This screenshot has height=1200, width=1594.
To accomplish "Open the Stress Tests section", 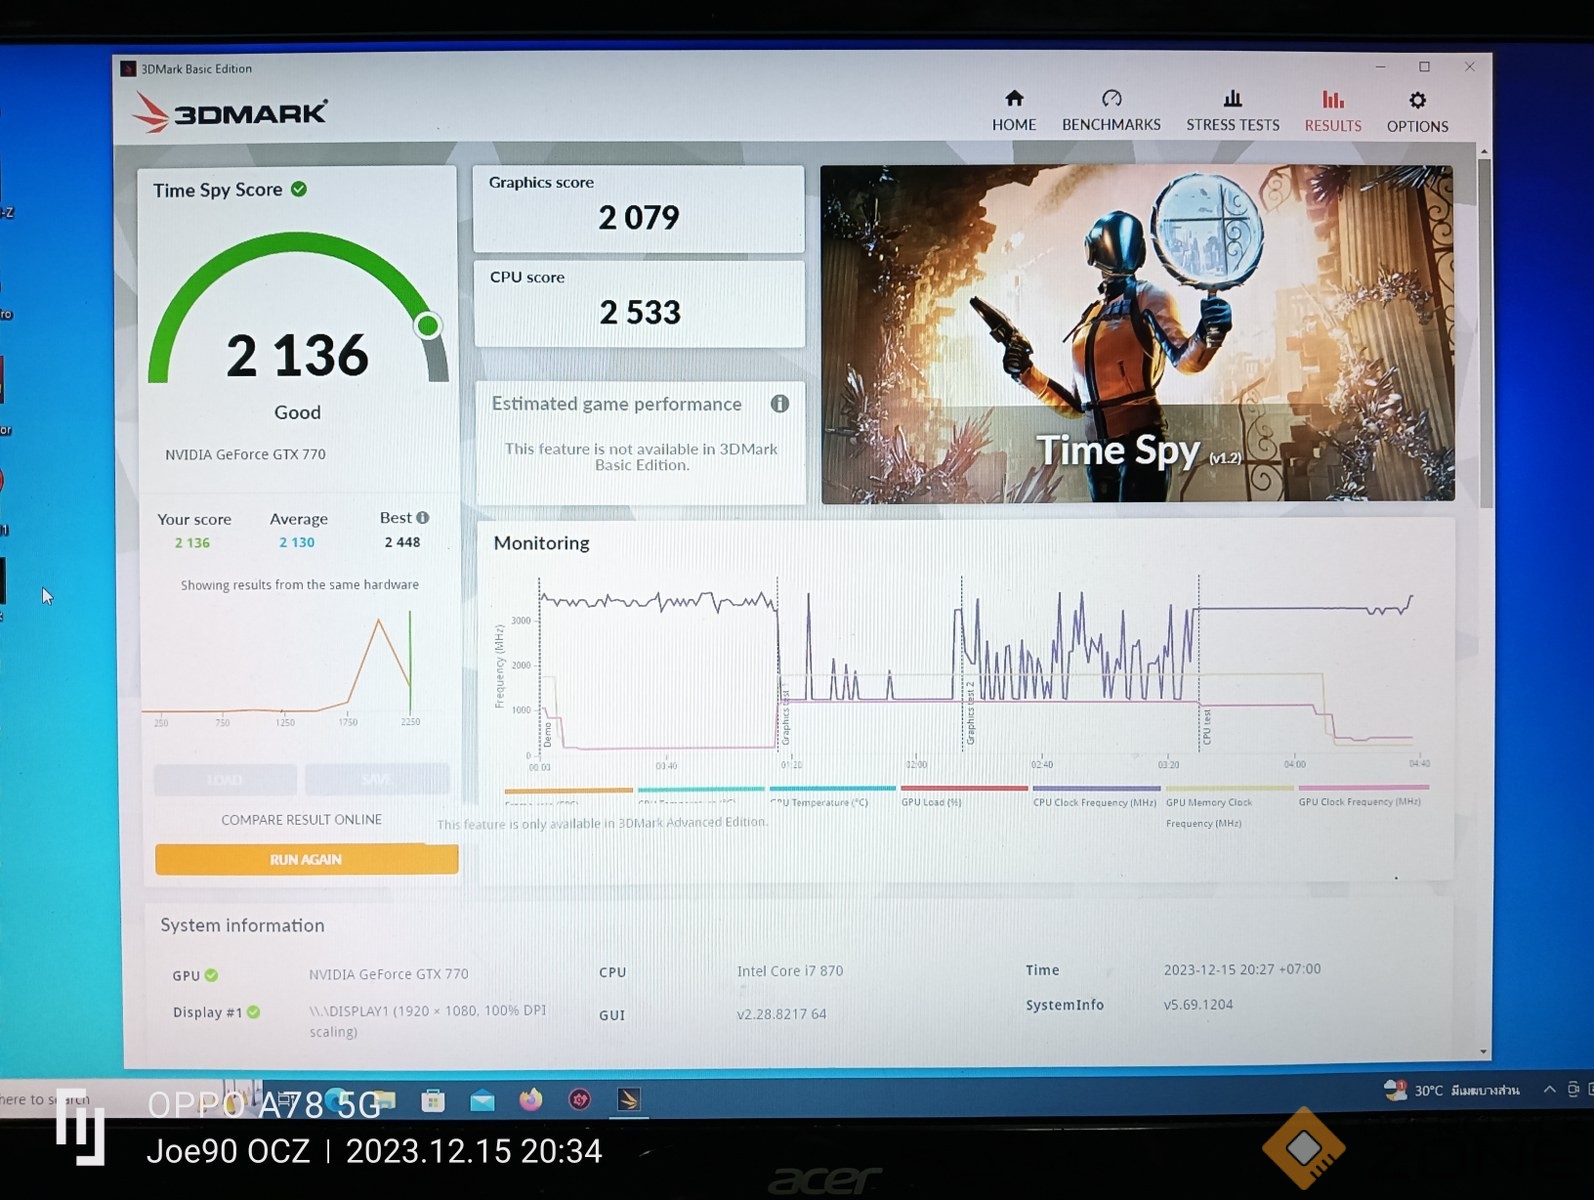I will coord(1232,110).
